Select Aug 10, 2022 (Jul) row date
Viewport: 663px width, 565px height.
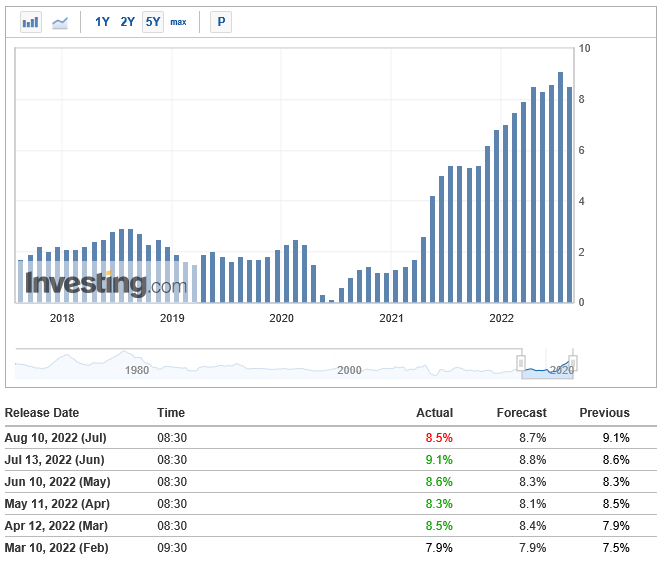(55, 438)
